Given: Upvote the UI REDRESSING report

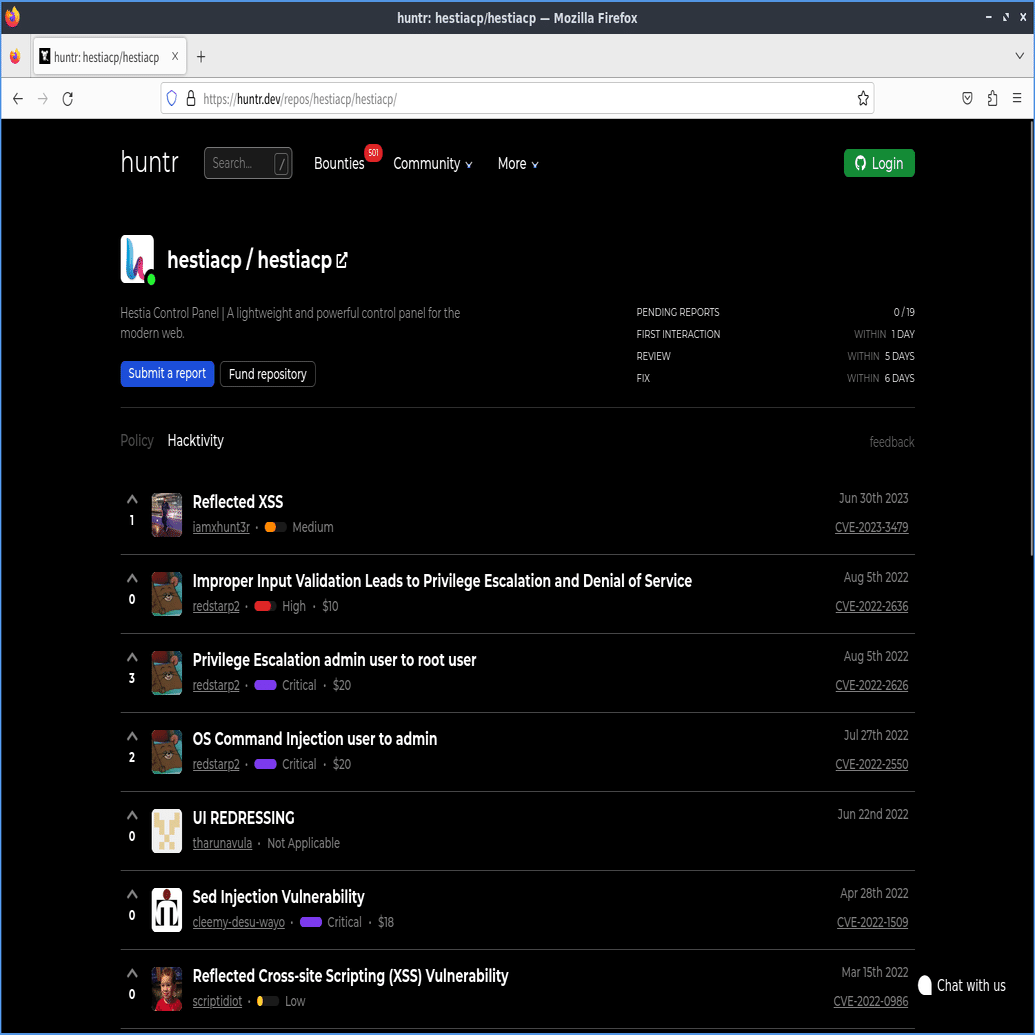Looking at the screenshot, I should click(132, 815).
